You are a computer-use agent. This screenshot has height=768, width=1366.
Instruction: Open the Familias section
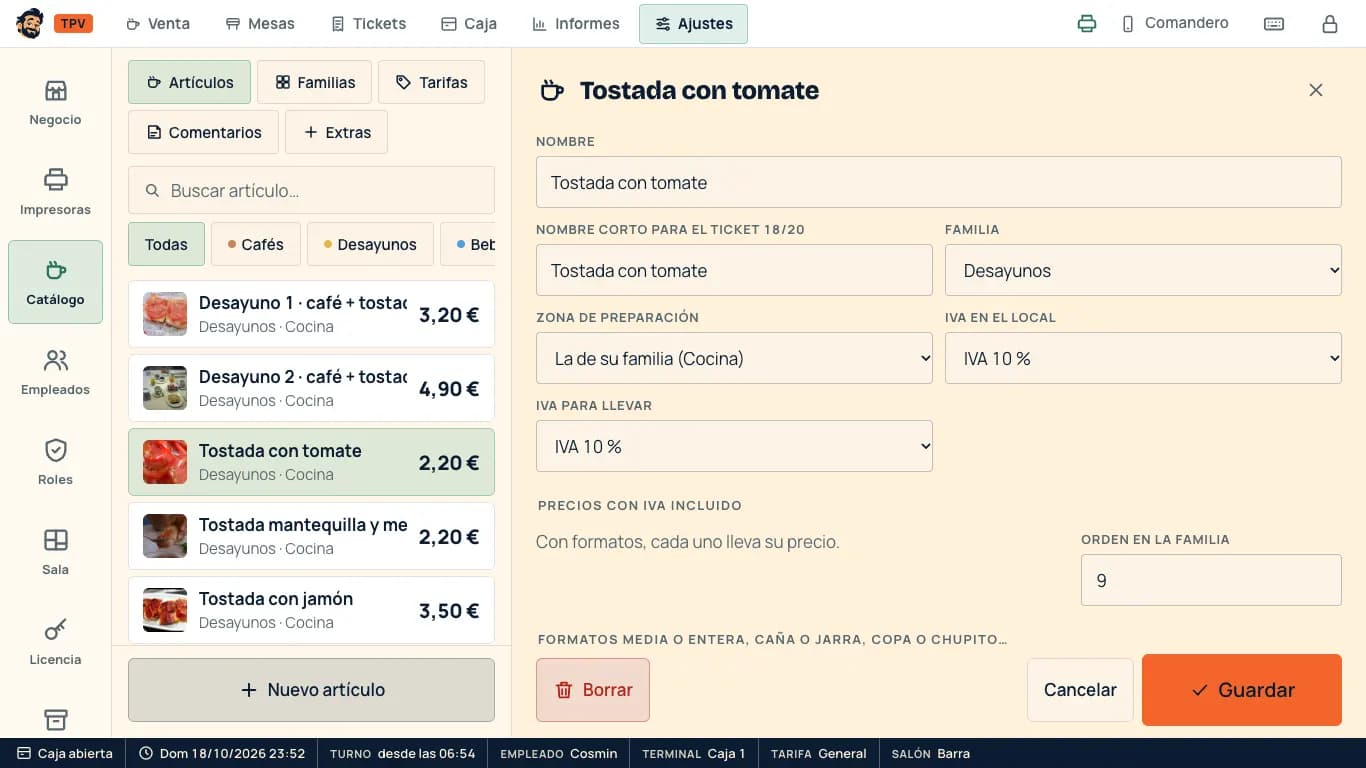pyautogui.click(x=314, y=82)
